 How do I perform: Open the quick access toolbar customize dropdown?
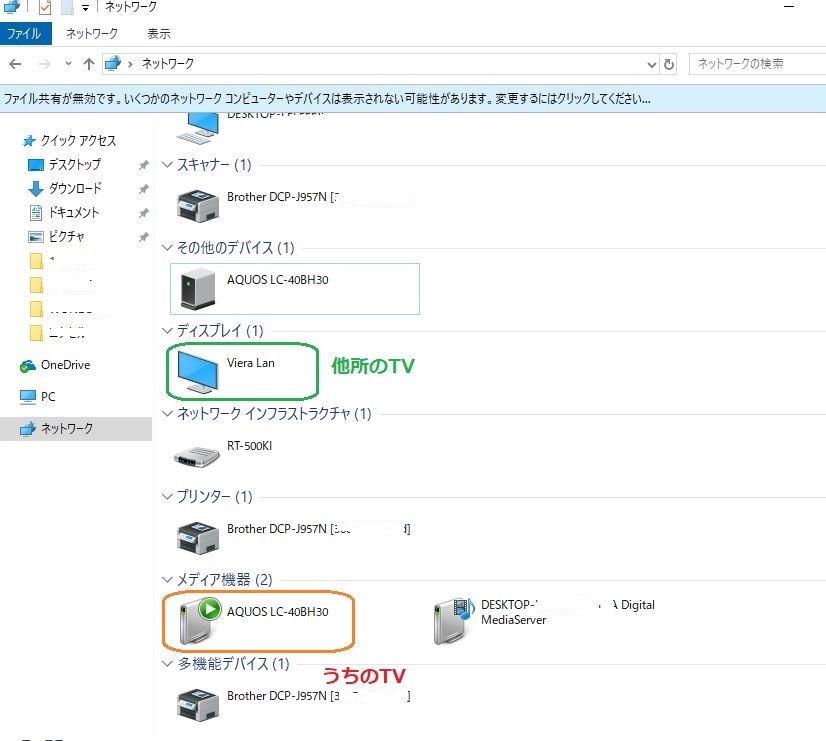pos(85,8)
